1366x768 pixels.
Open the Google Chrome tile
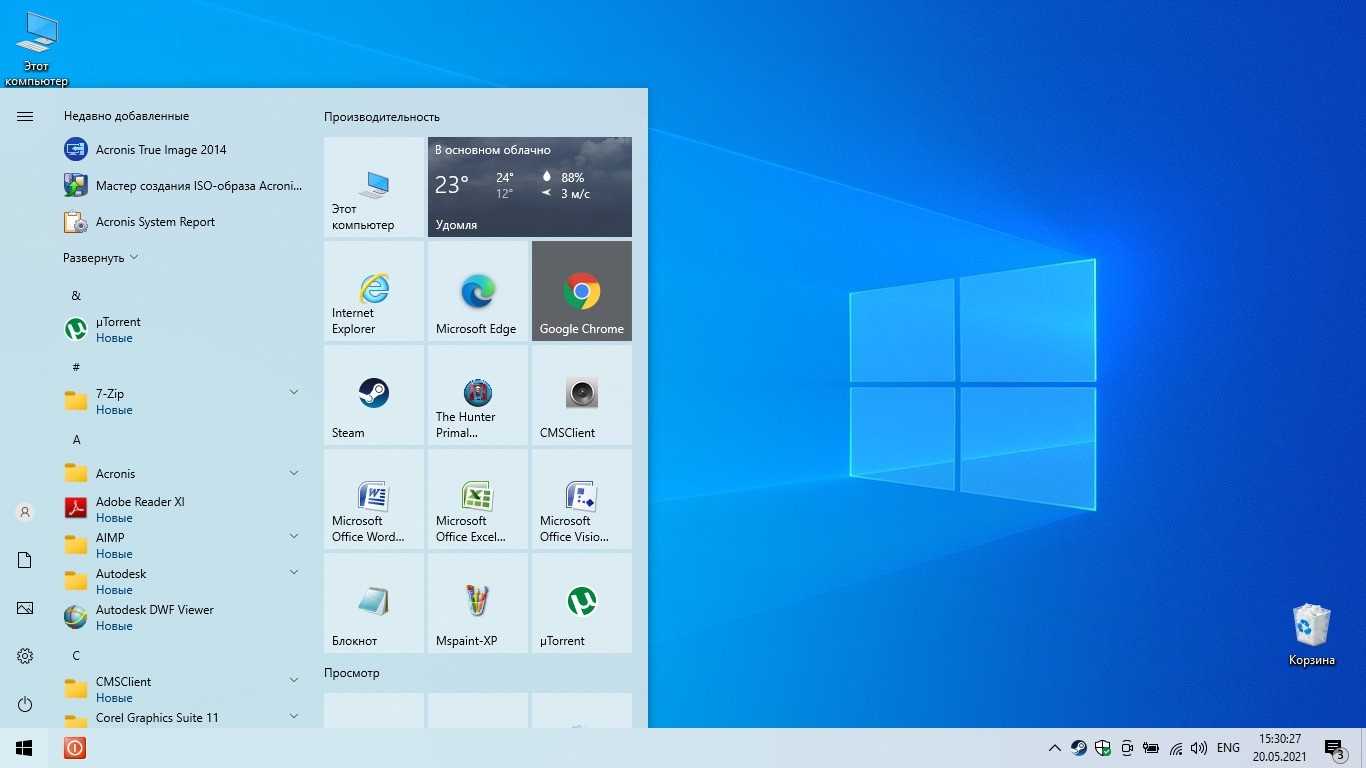click(x=581, y=291)
